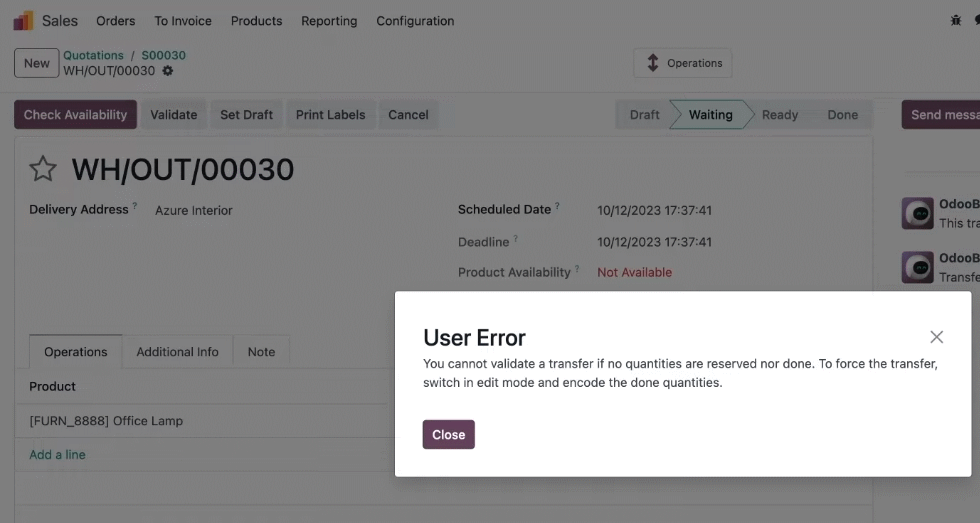Screen dimensions: 980x523
Task: Mark transfer as favorite with star
Action: [42, 169]
